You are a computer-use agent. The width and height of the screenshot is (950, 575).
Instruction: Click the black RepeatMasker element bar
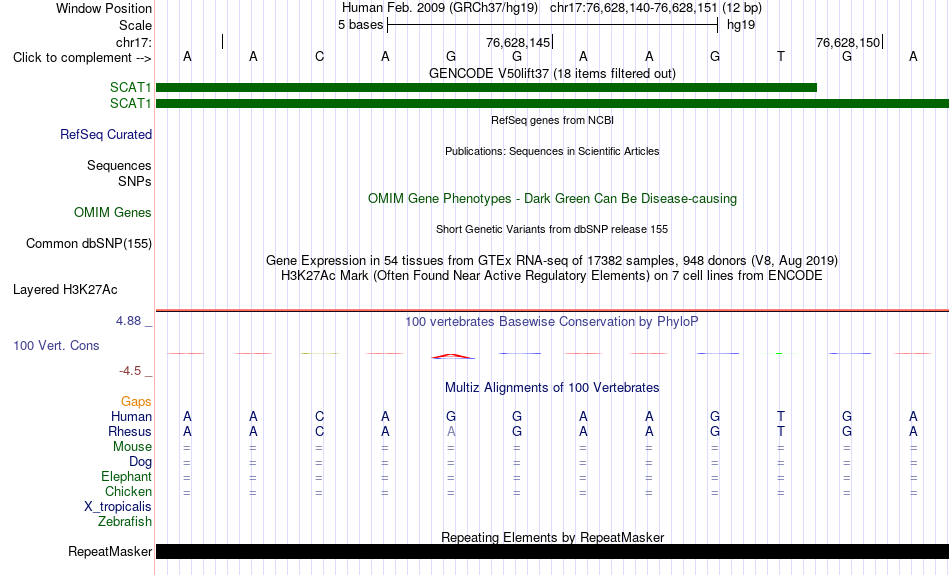[553, 551]
